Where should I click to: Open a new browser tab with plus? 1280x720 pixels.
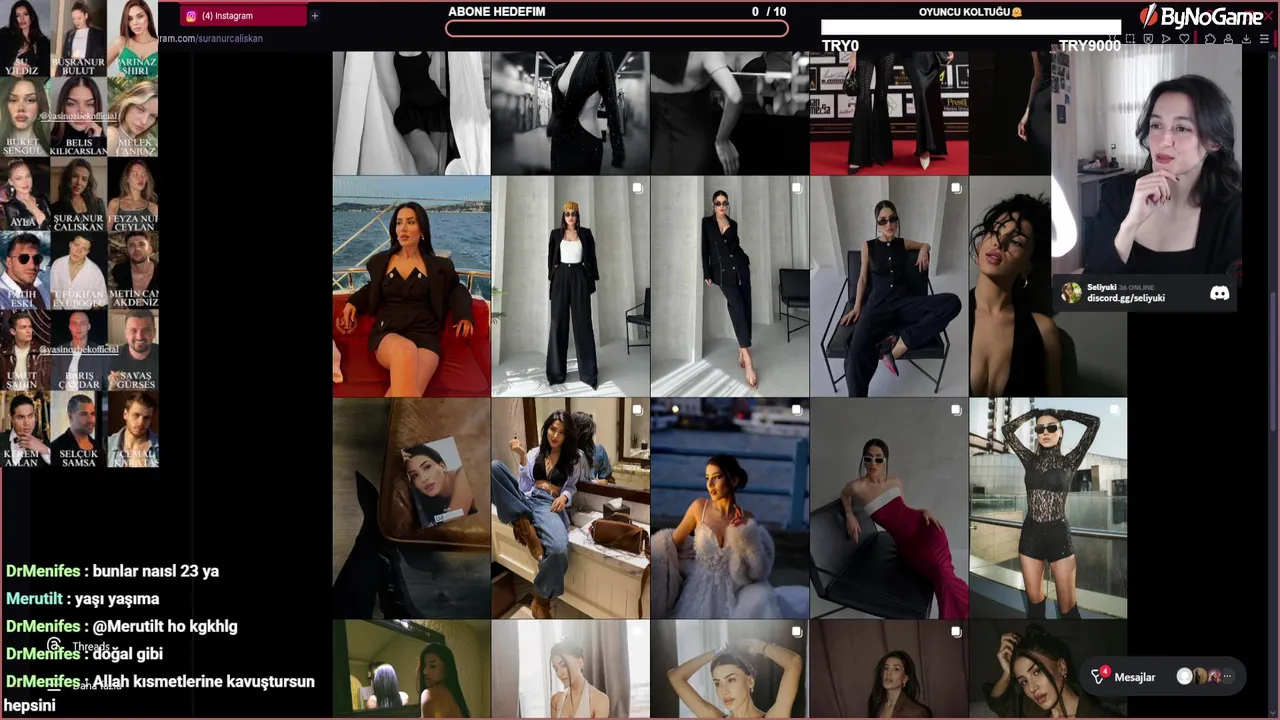pos(314,16)
